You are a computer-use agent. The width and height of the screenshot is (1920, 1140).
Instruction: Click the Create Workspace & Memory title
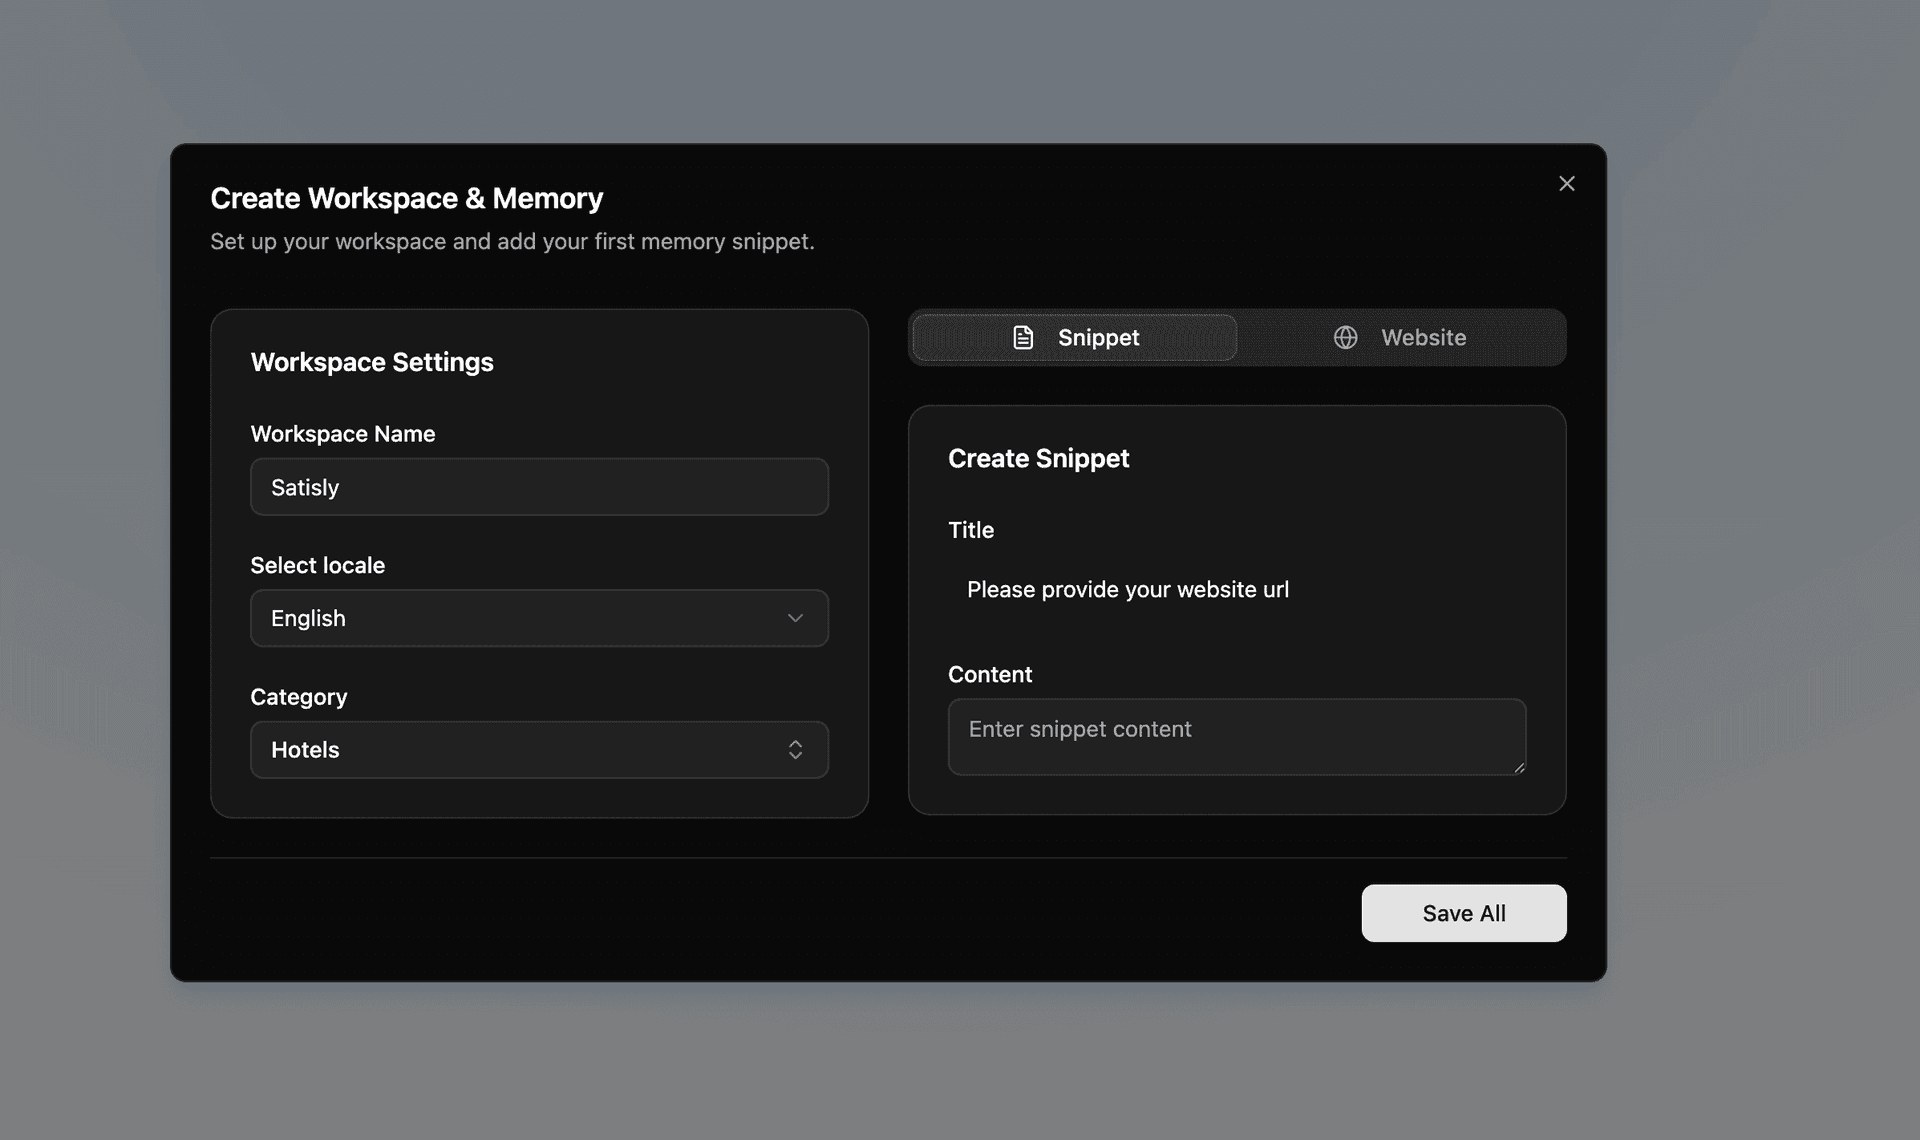point(406,198)
